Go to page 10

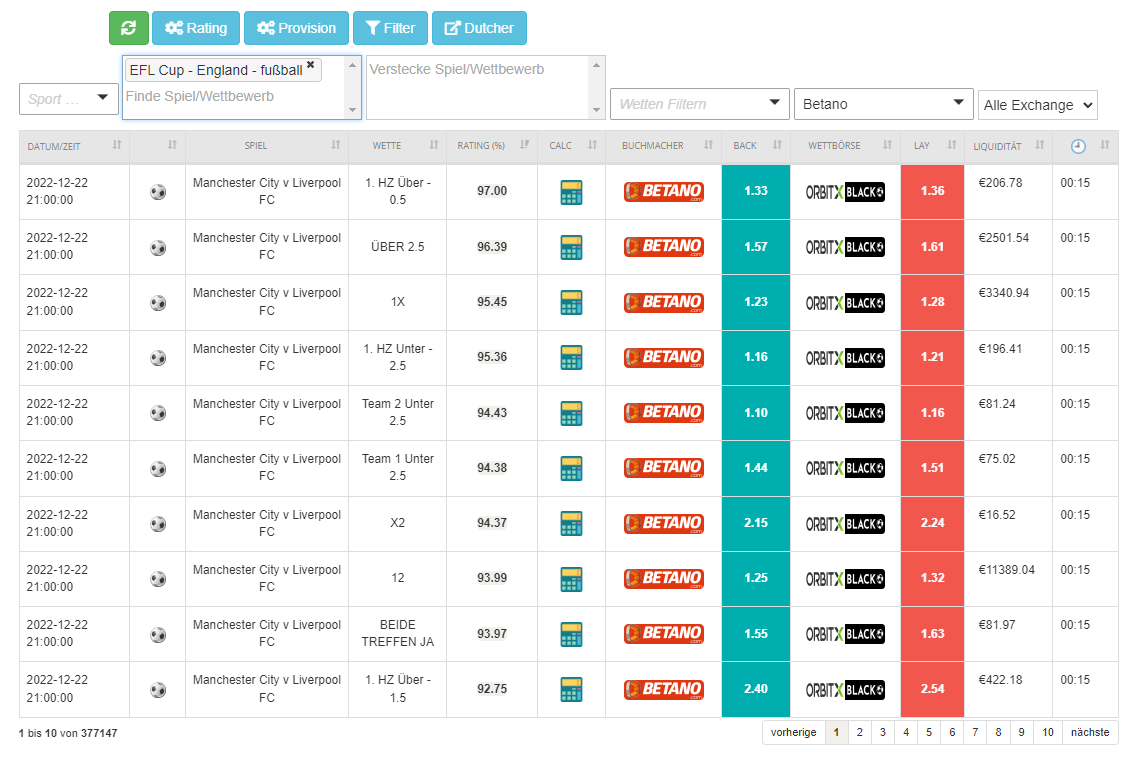coord(1048,732)
